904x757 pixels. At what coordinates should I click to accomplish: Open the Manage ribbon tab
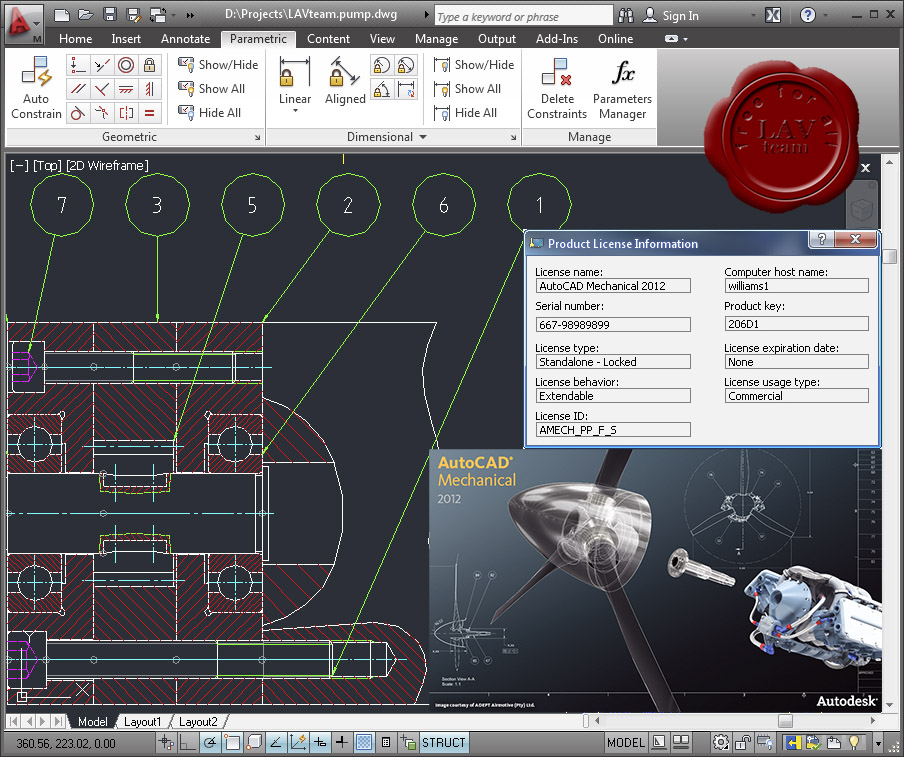pos(436,39)
